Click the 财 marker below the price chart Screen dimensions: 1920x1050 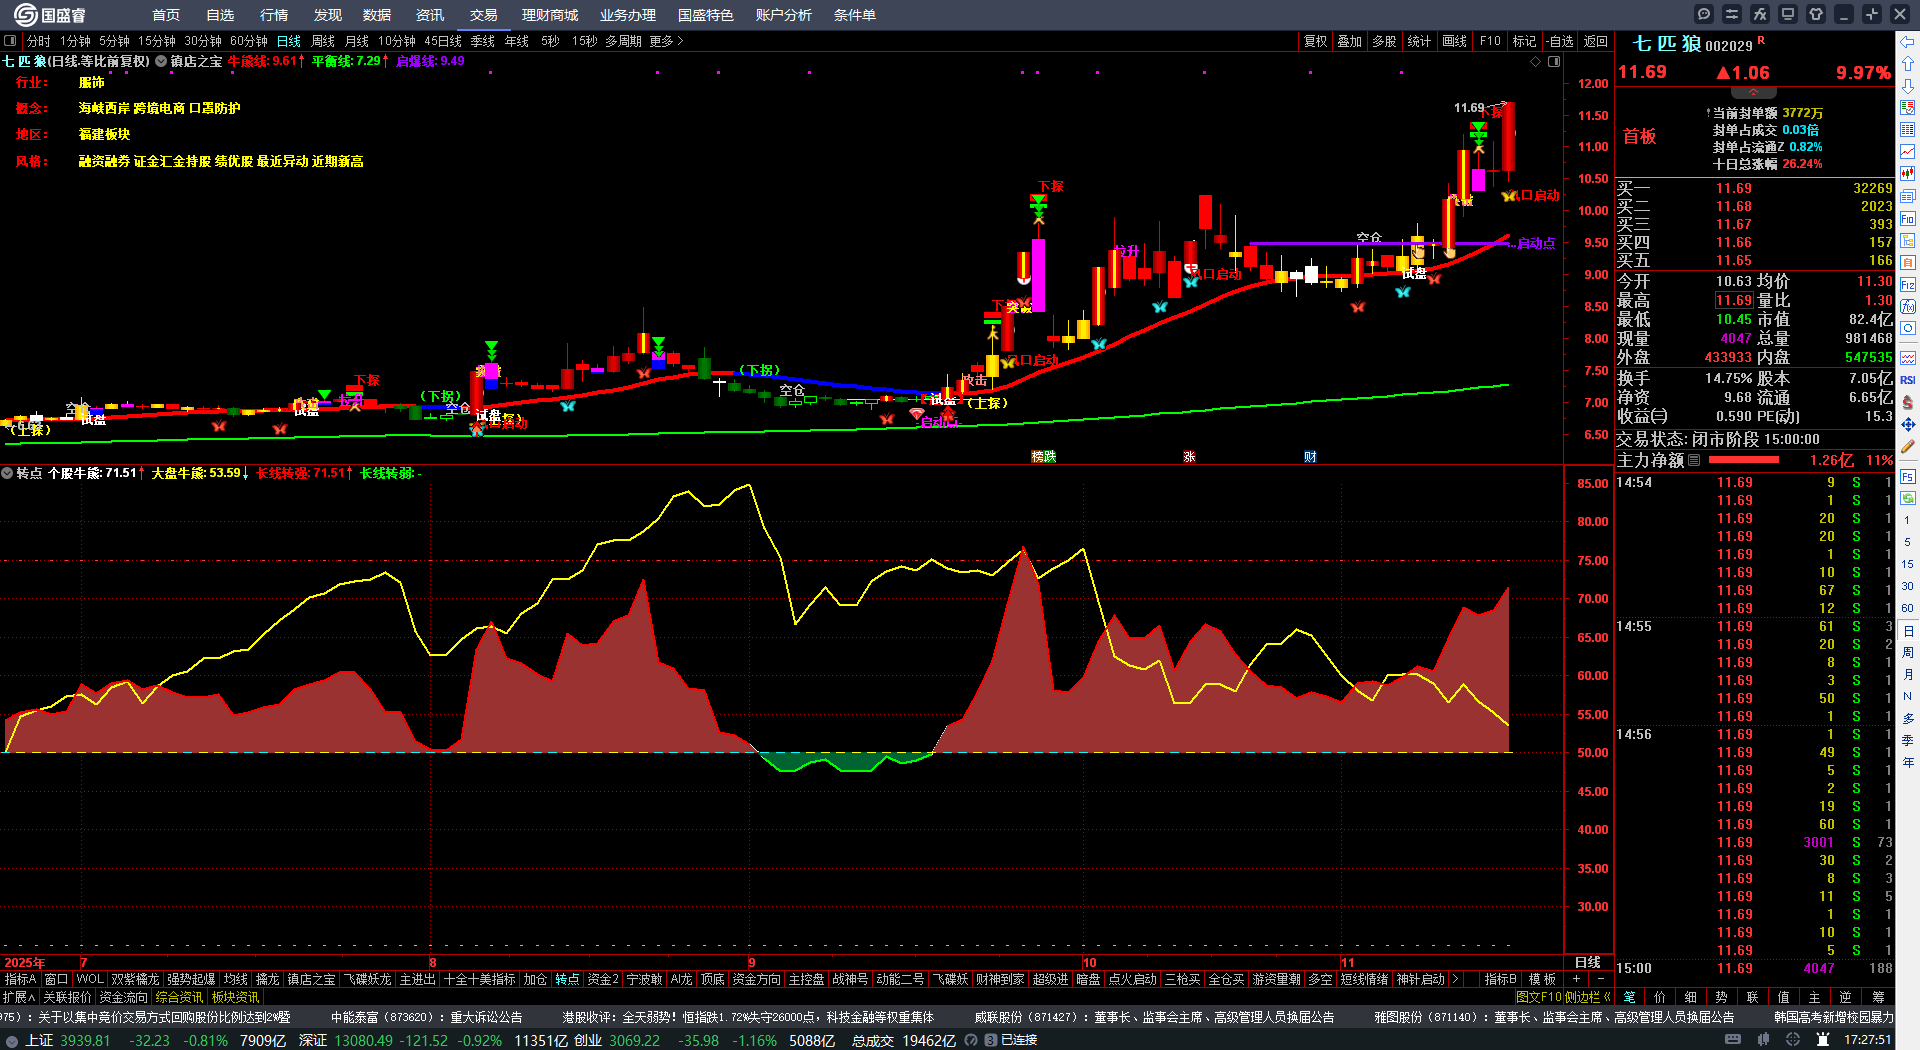click(1310, 456)
